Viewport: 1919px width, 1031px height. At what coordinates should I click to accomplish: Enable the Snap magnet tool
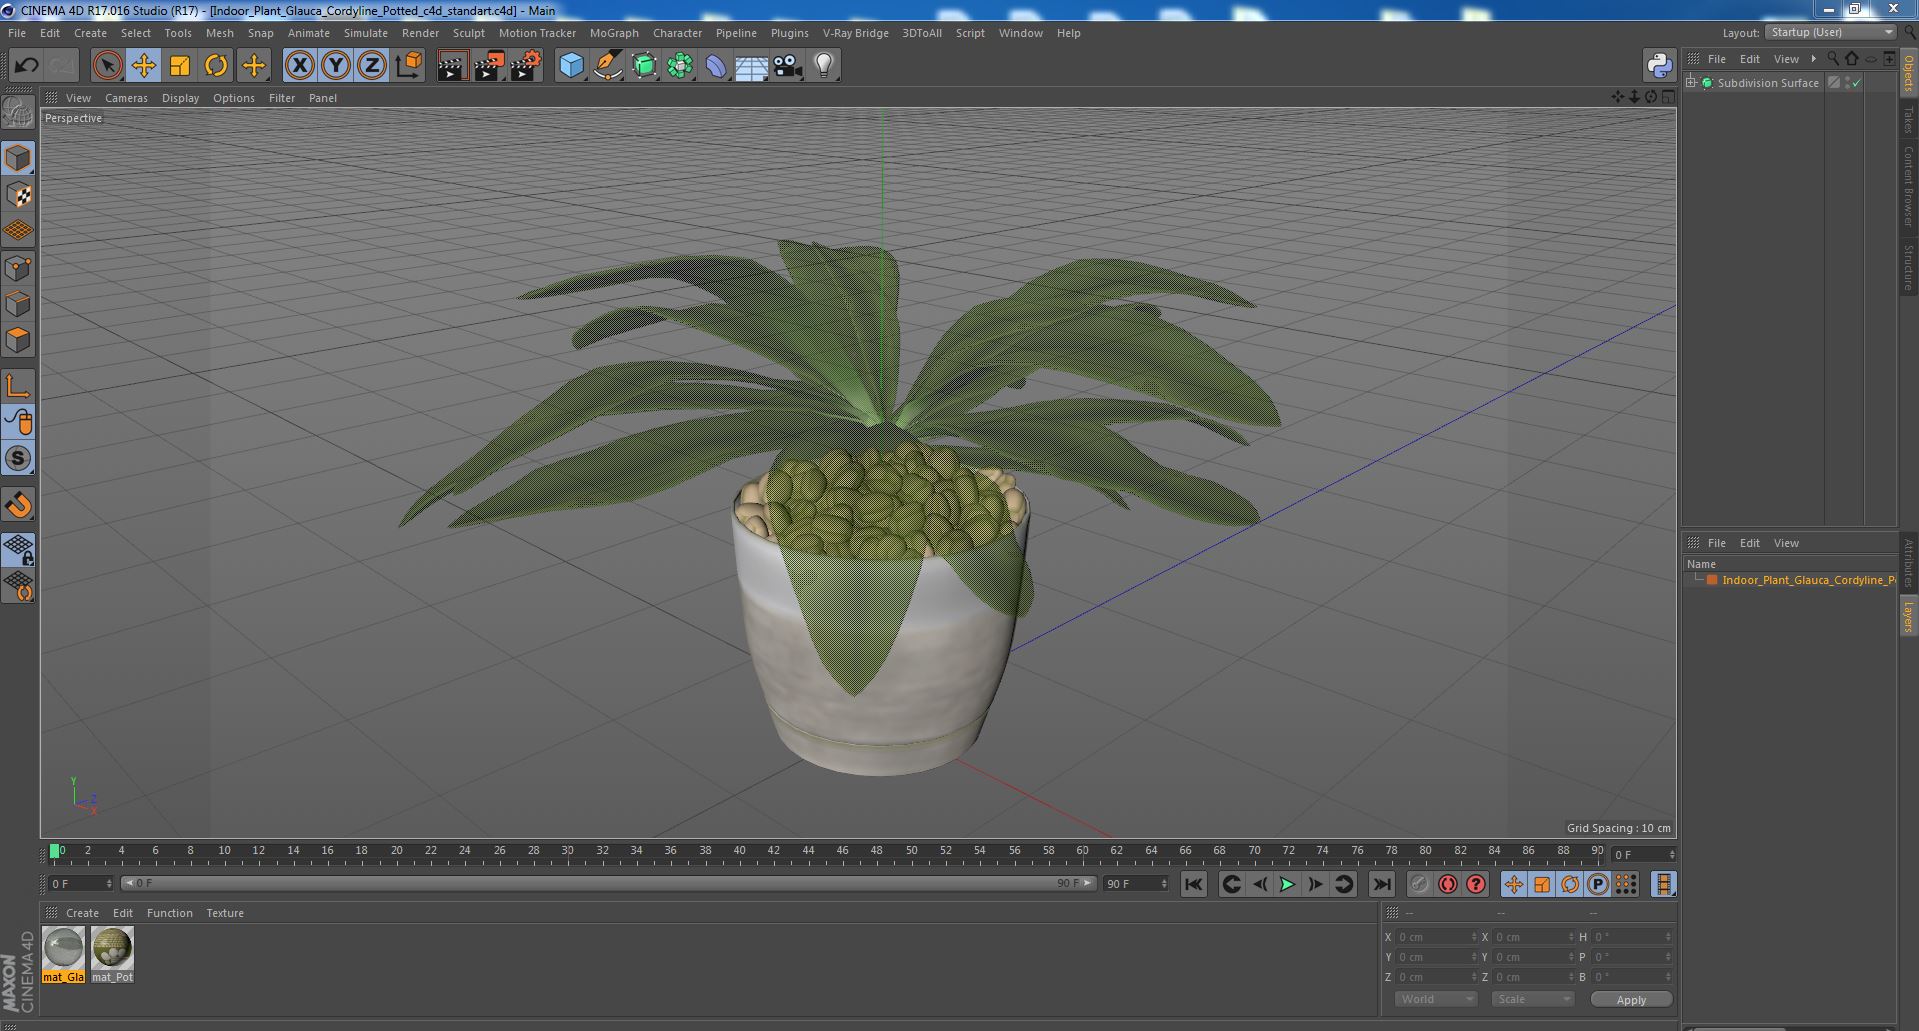(18, 505)
